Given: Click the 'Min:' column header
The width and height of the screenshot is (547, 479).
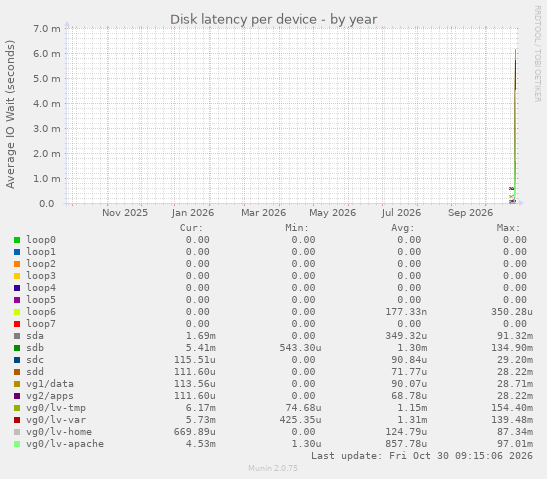Looking at the screenshot, I should [297, 228].
